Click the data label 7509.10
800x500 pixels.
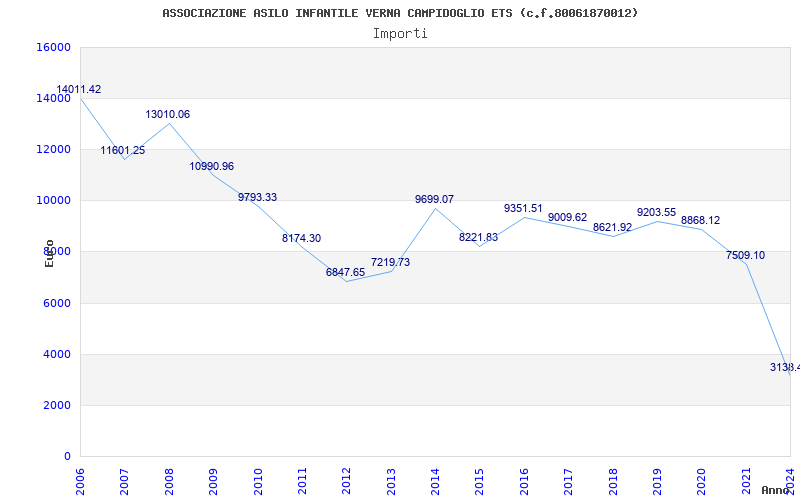click(745, 256)
